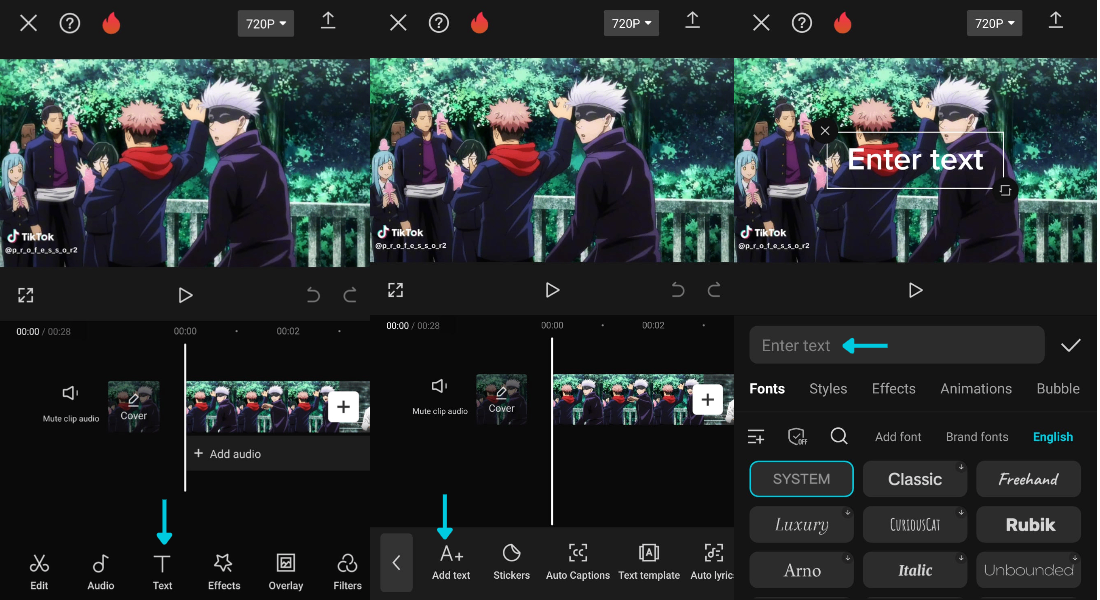Open the Text tool in left panel
This screenshot has height=600, width=1100.
point(162,572)
